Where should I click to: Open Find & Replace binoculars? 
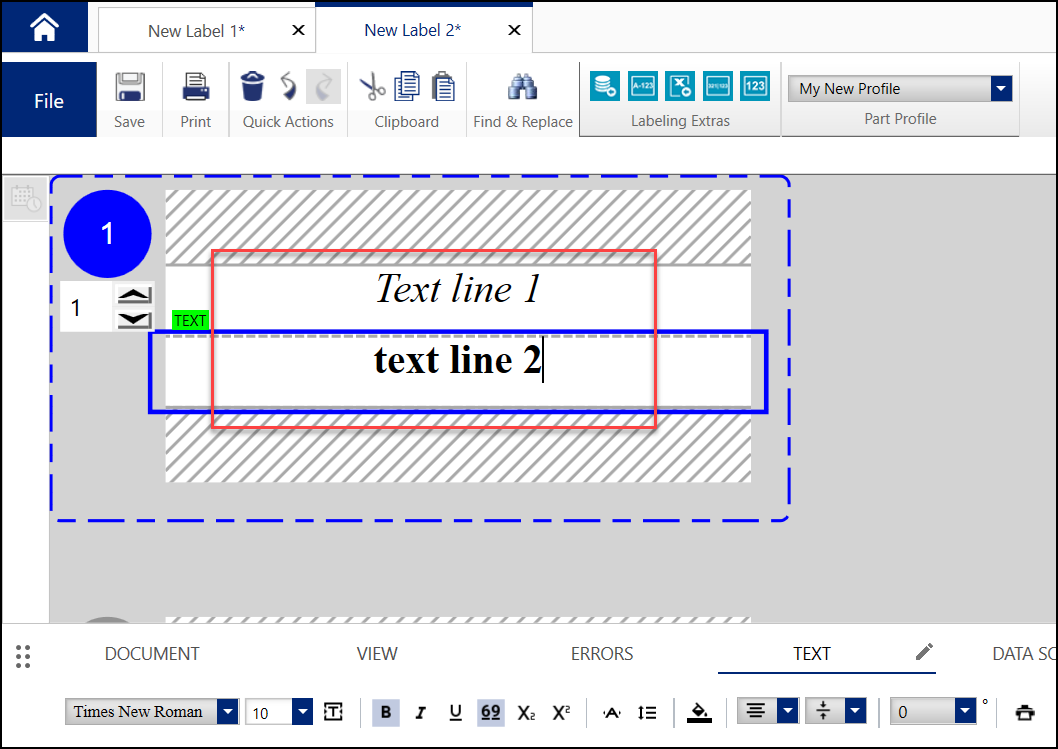click(522, 88)
